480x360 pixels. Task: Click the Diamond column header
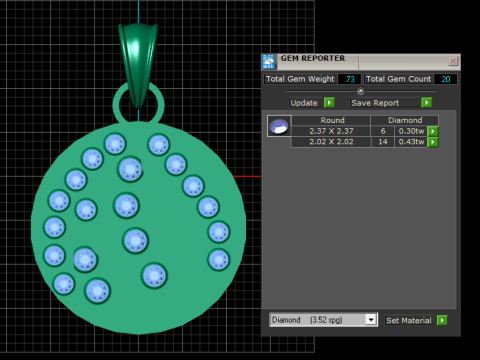405,120
